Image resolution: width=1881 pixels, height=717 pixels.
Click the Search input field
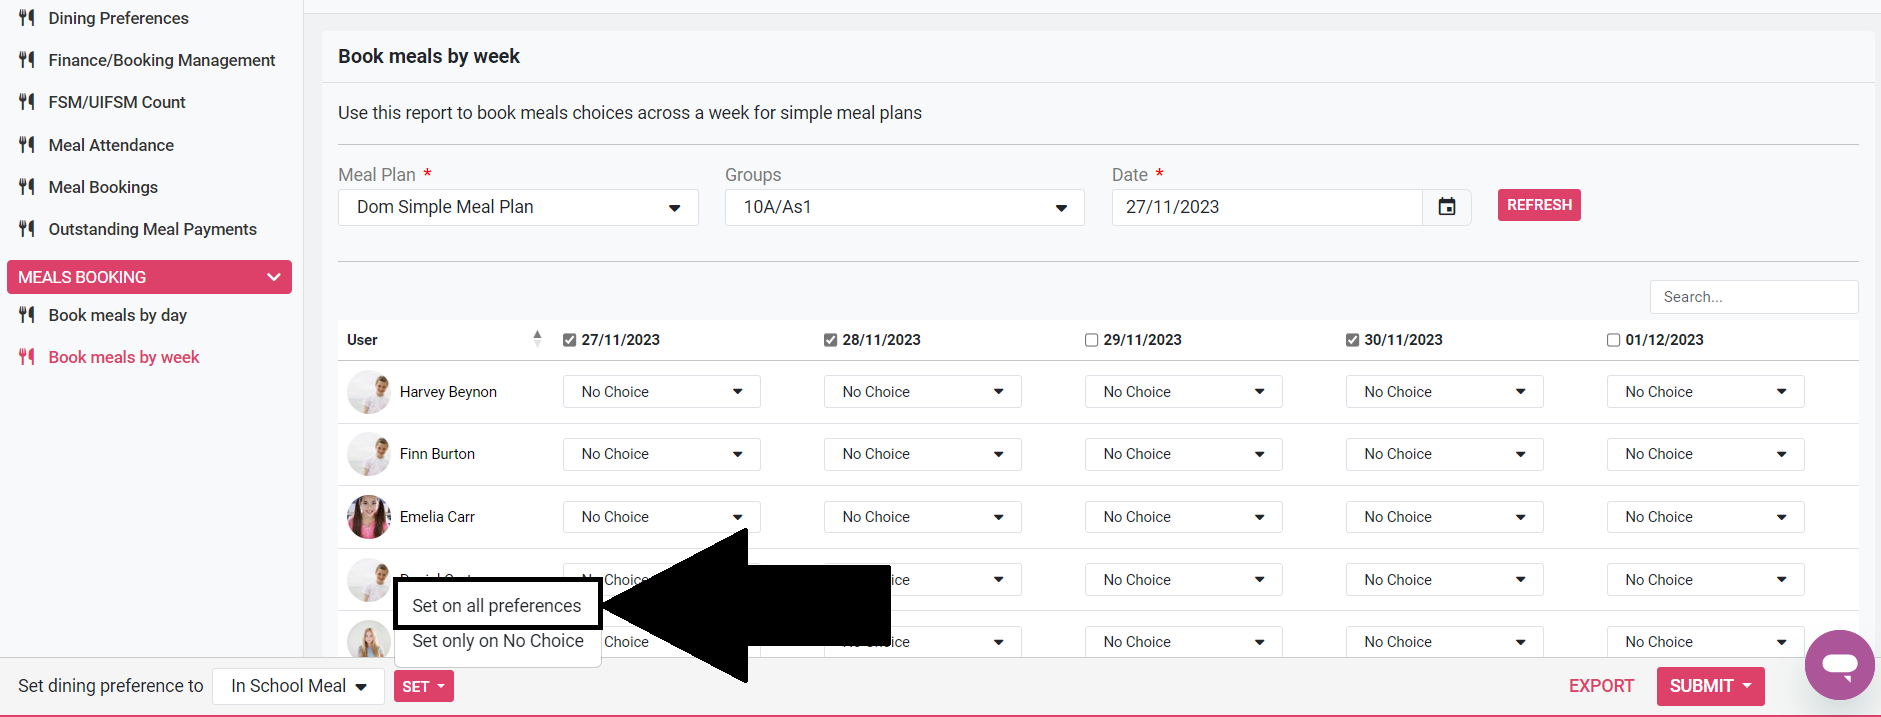[x=1753, y=297]
